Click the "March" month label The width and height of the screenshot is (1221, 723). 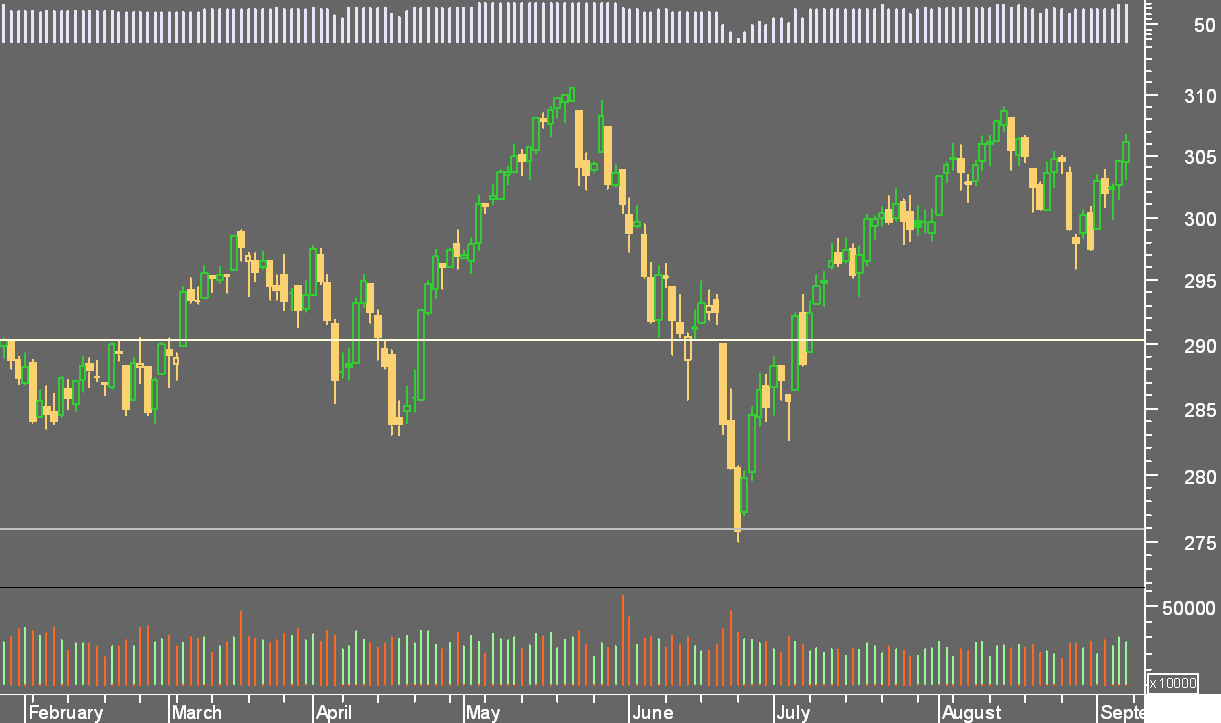point(196,713)
